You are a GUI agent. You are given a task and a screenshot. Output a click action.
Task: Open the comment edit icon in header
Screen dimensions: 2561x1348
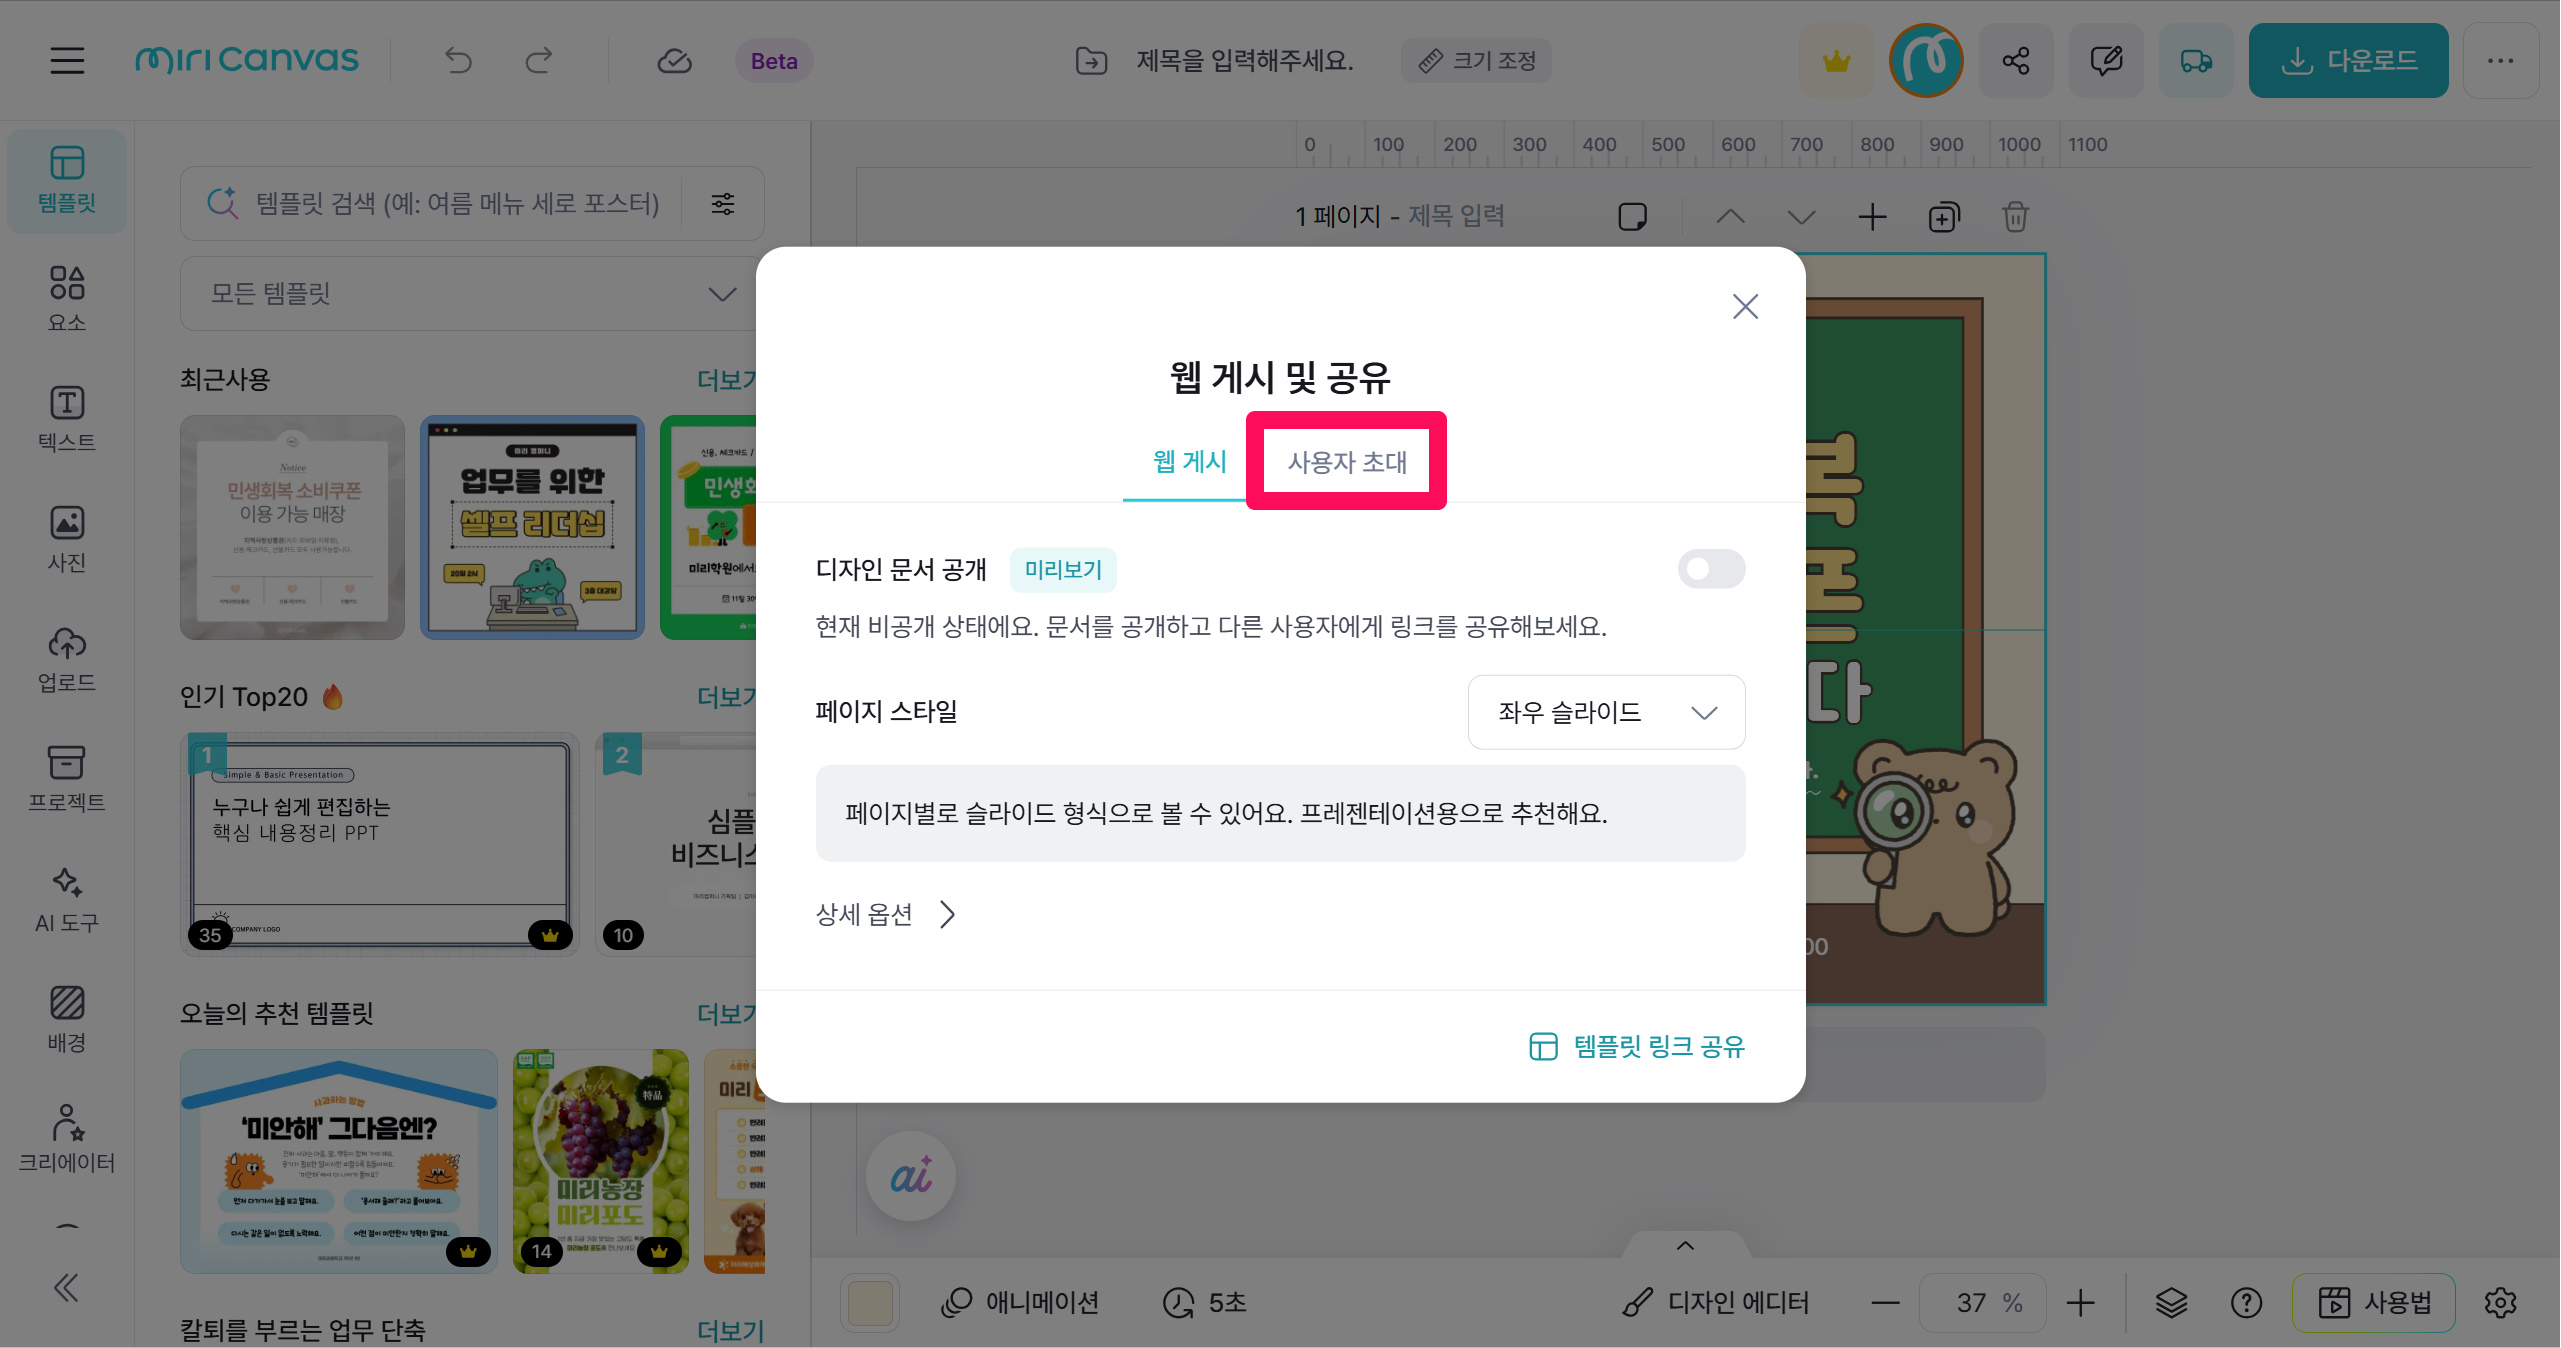(2106, 61)
